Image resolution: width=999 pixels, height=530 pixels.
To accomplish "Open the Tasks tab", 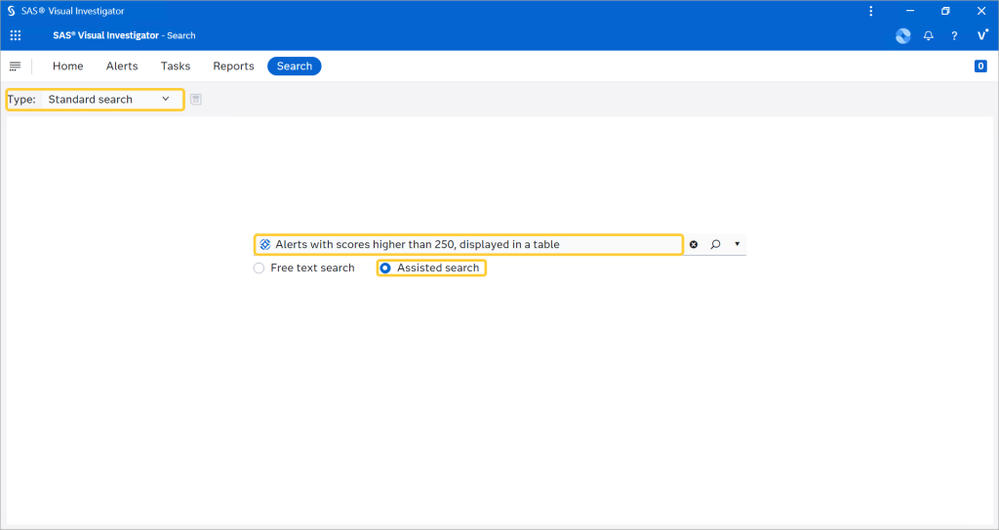I will coord(175,66).
